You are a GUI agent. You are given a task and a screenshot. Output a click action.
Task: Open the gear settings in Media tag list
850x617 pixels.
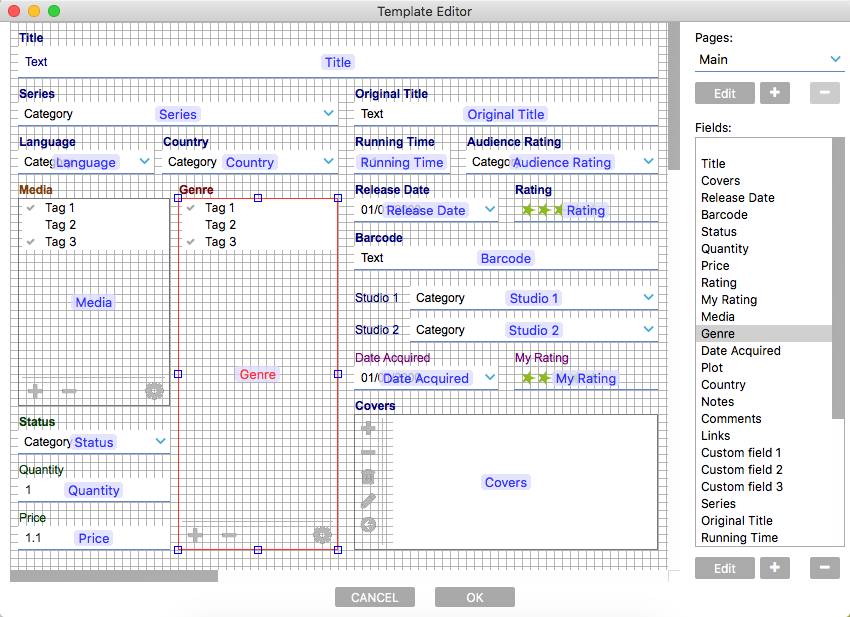tap(154, 390)
